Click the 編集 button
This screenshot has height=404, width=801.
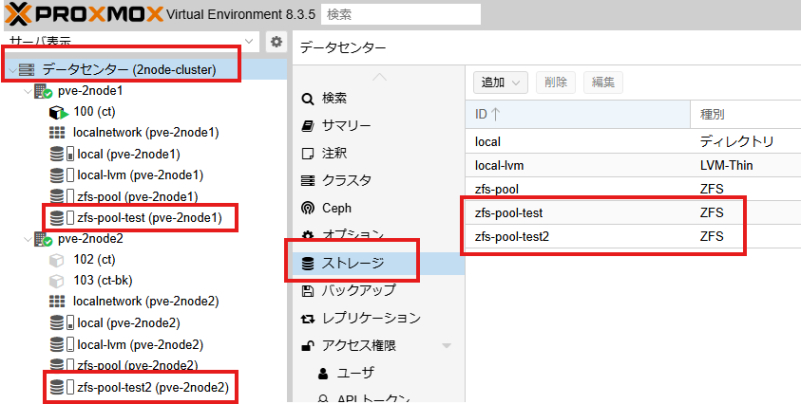[603, 82]
